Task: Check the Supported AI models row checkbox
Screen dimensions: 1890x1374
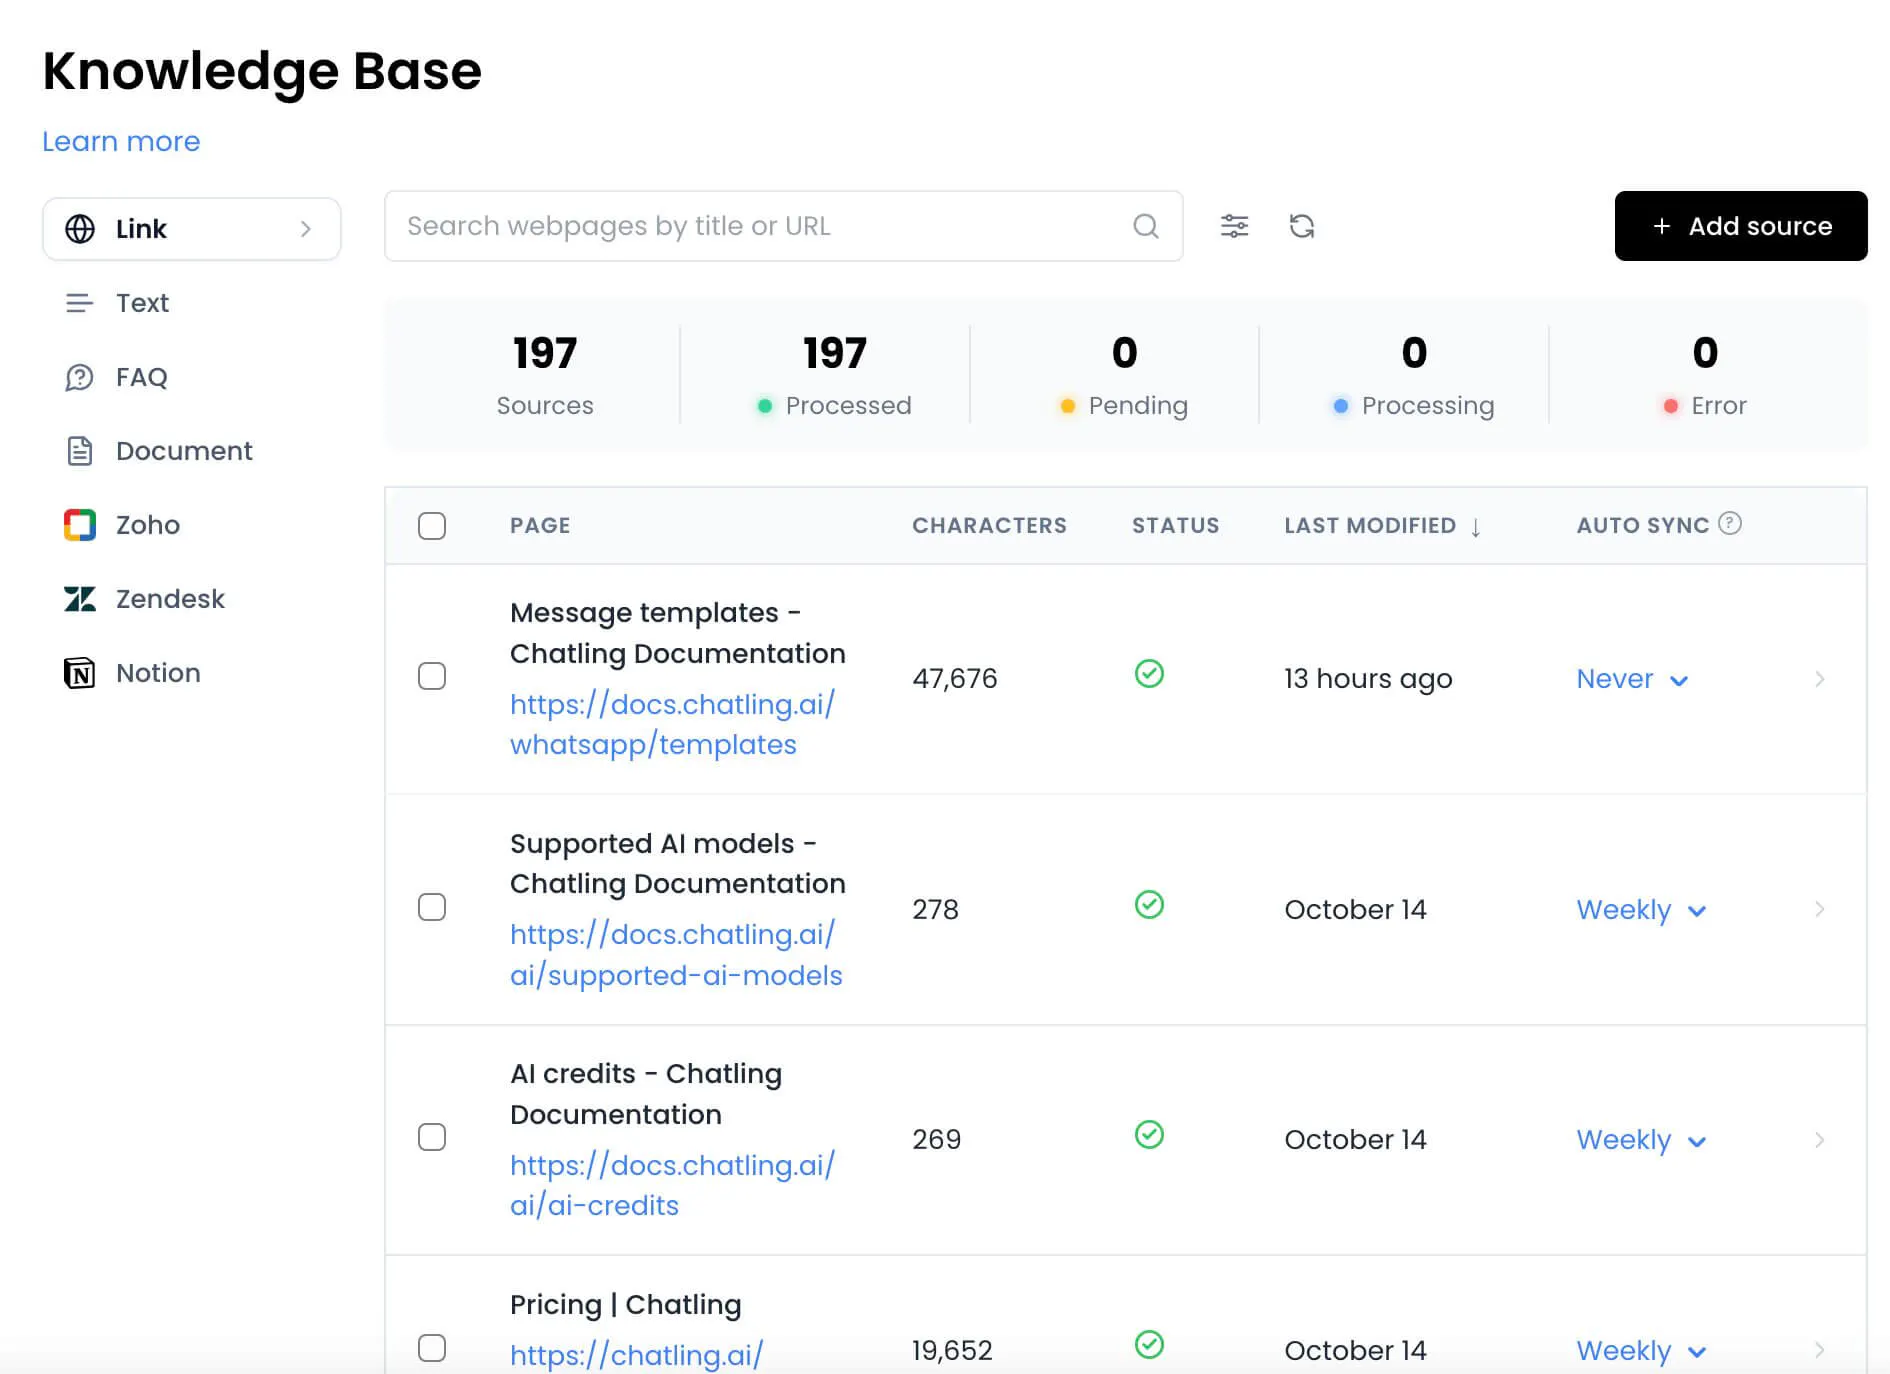Action: pos(432,907)
